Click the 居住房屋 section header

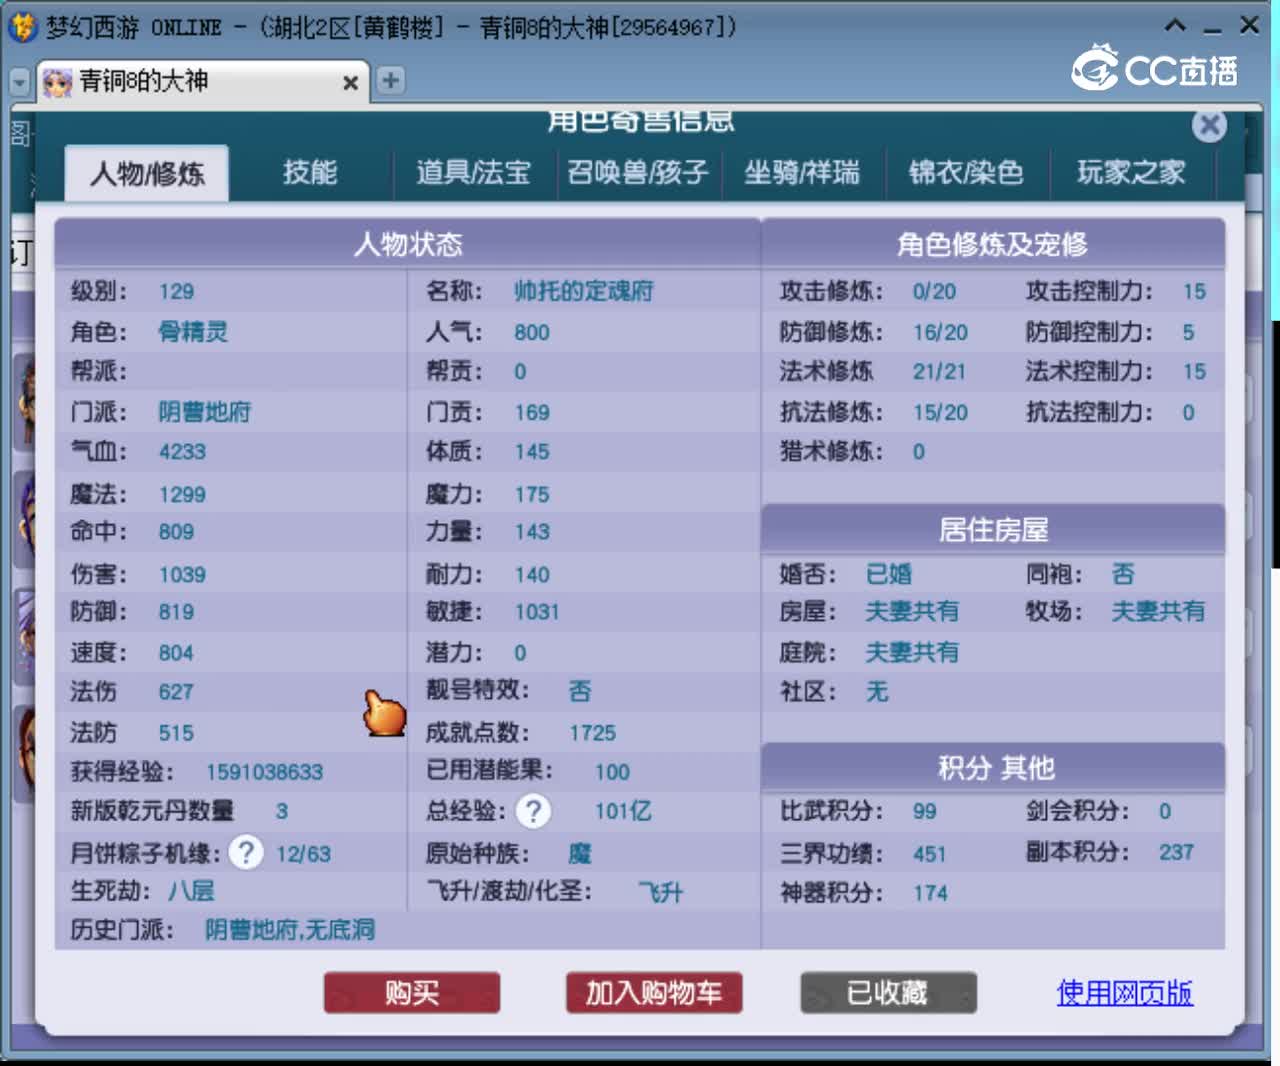tap(993, 529)
